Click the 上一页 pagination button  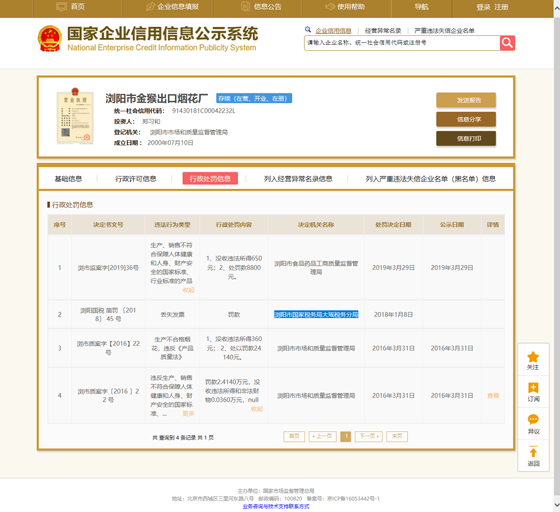(322, 436)
